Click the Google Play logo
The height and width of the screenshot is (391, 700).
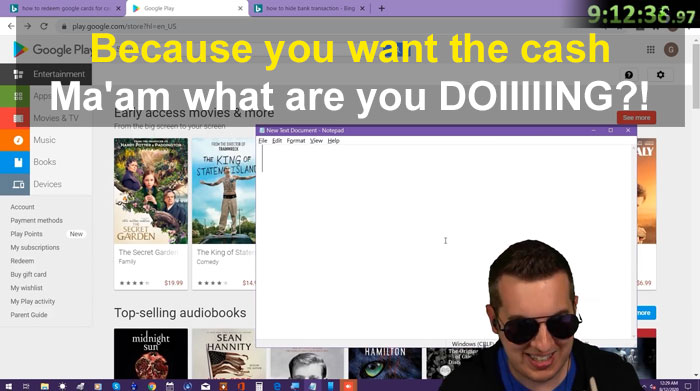click(x=52, y=50)
